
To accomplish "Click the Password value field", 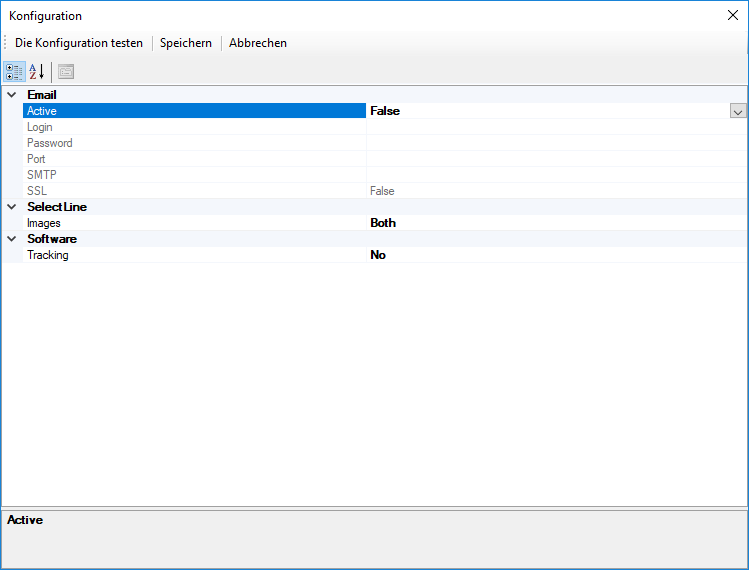I will pos(555,143).
